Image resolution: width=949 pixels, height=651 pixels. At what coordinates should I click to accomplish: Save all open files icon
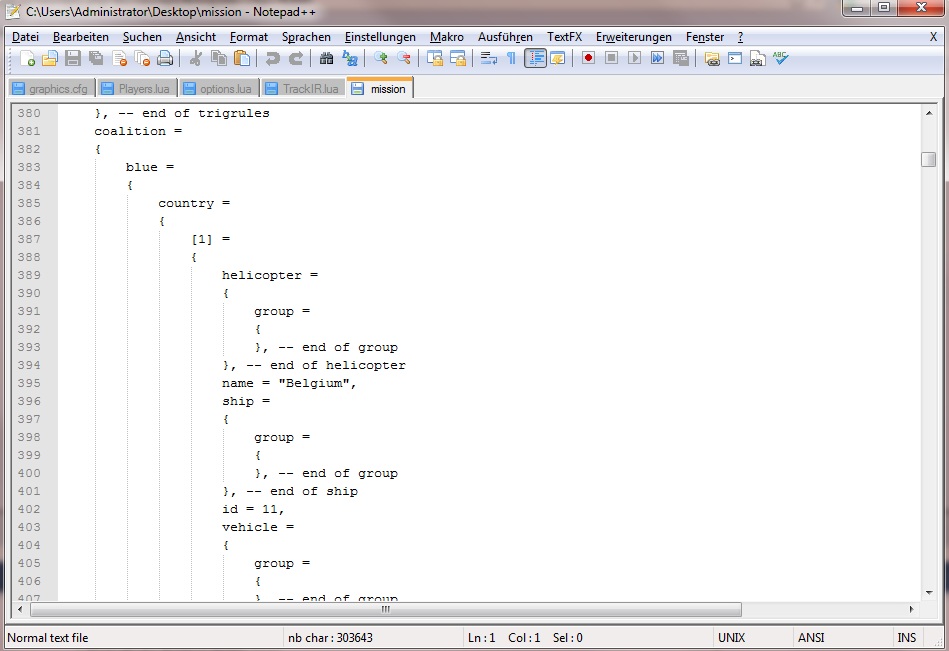(96, 58)
